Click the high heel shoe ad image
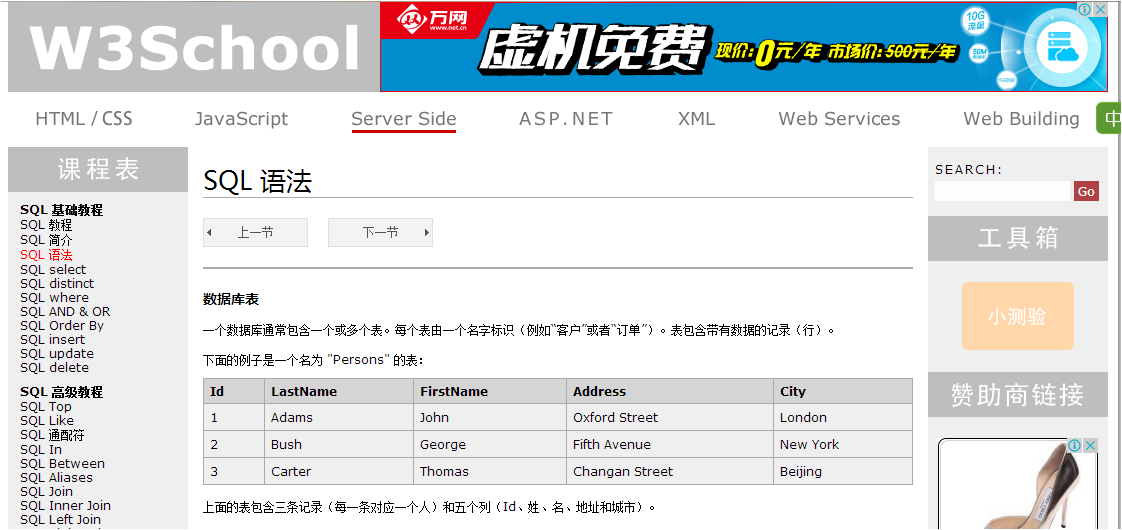The height and width of the screenshot is (530, 1122). coord(1018,486)
